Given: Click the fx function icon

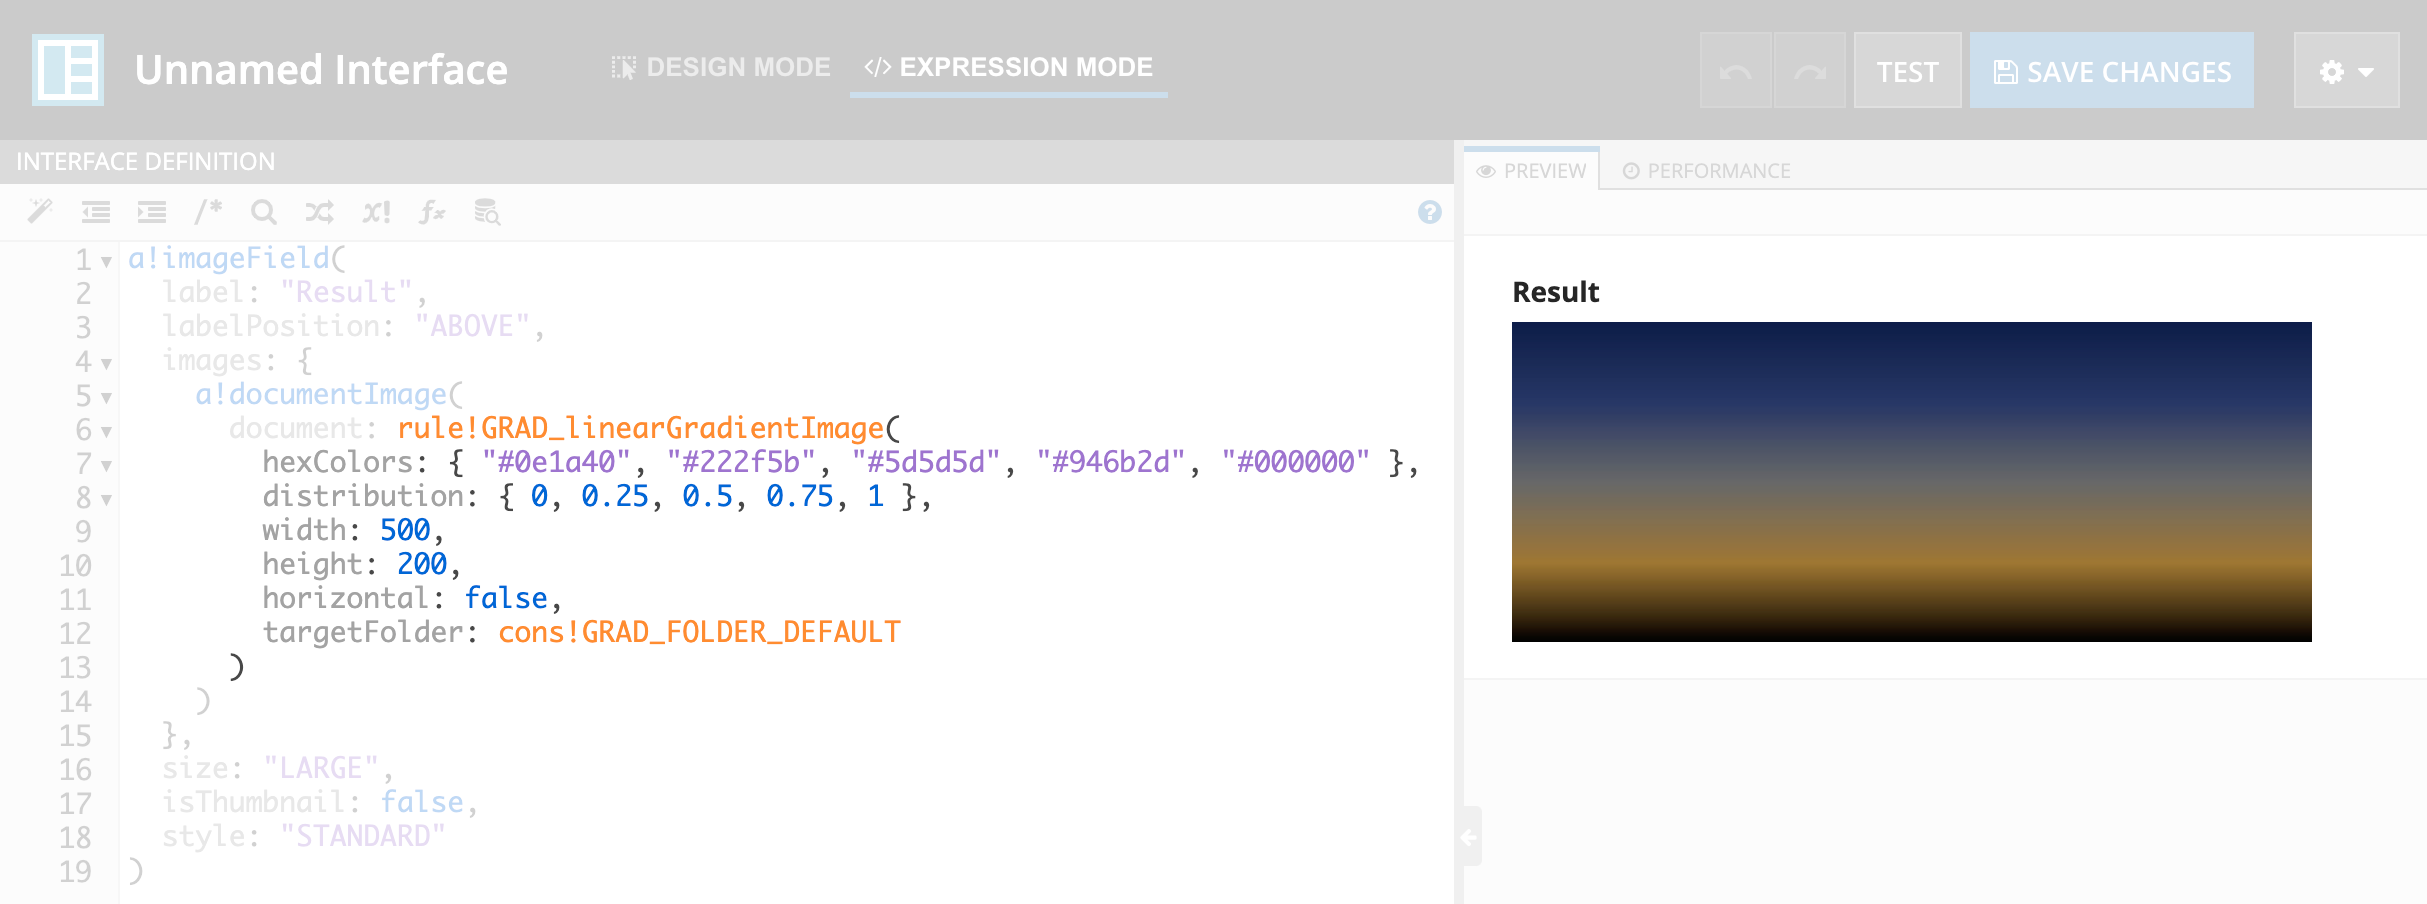Looking at the screenshot, I should click(x=432, y=212).
